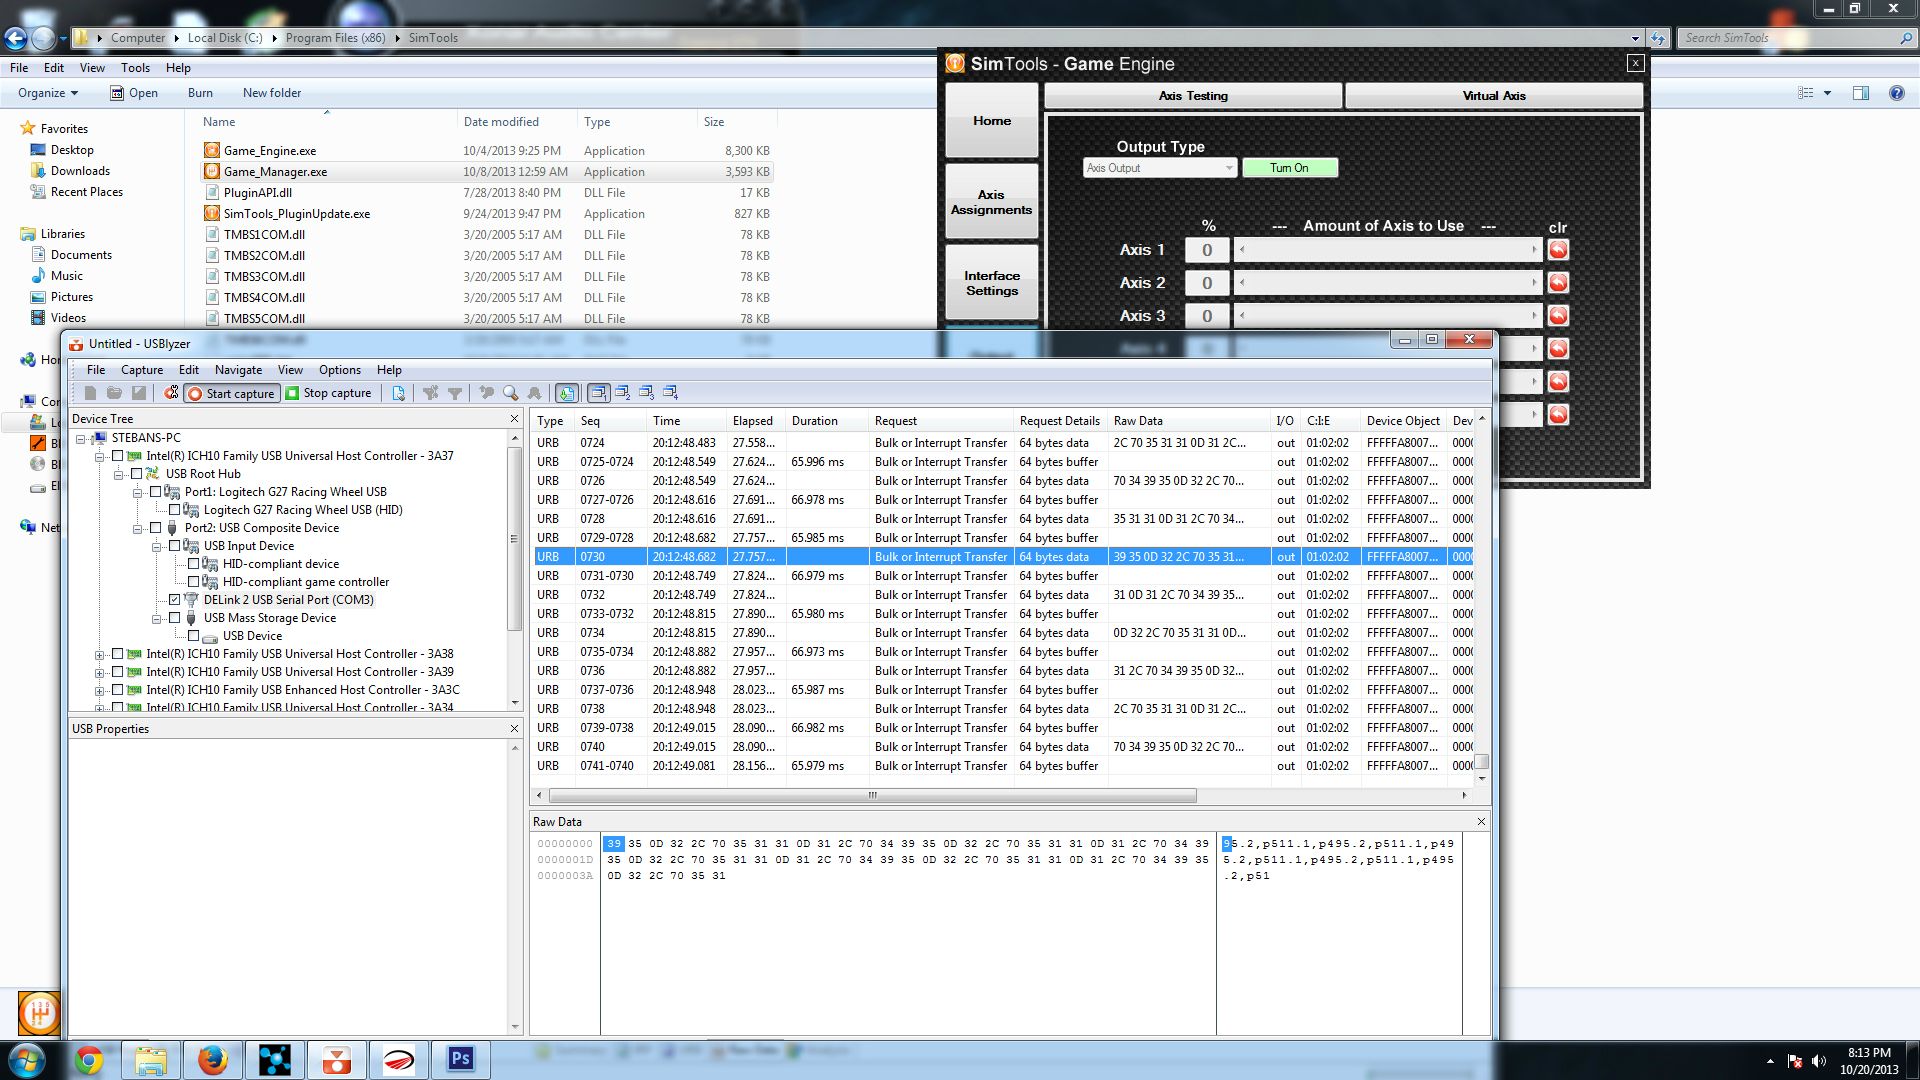Screen dimensions: 1920x1080
Task: Click the Axis Assignments button in SimTools
Action: pyautogui.click(x=991, y=202)
